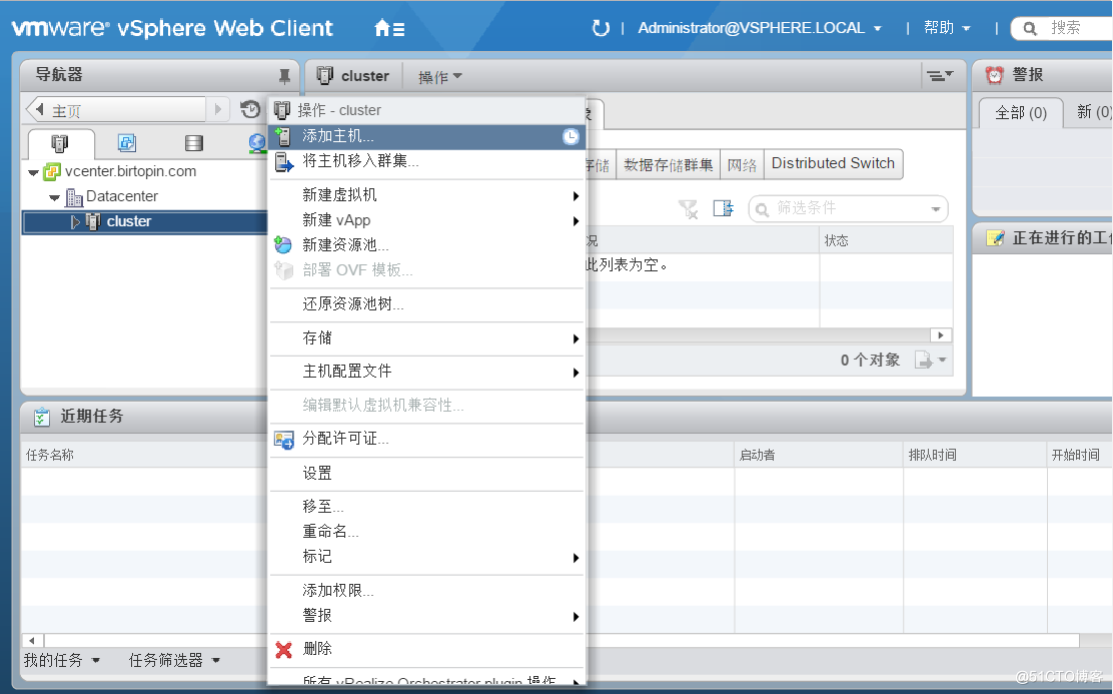1113x694 pixels.
Task: Open the Storage submenu
Action: 427,338
